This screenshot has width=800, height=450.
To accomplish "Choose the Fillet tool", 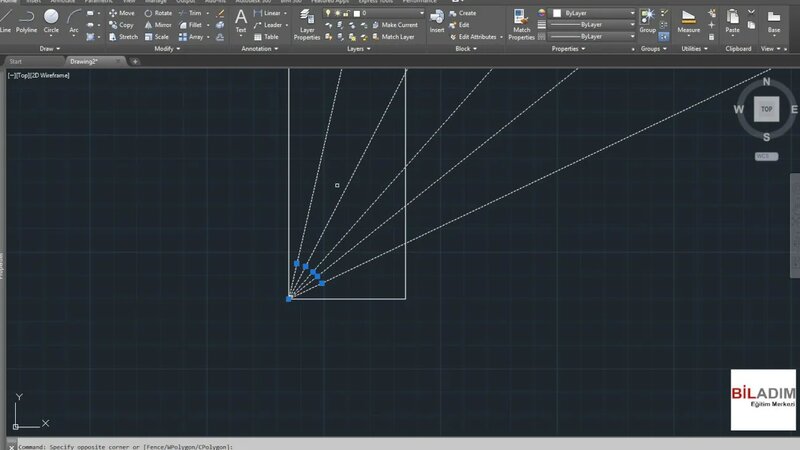I will 190,25.
